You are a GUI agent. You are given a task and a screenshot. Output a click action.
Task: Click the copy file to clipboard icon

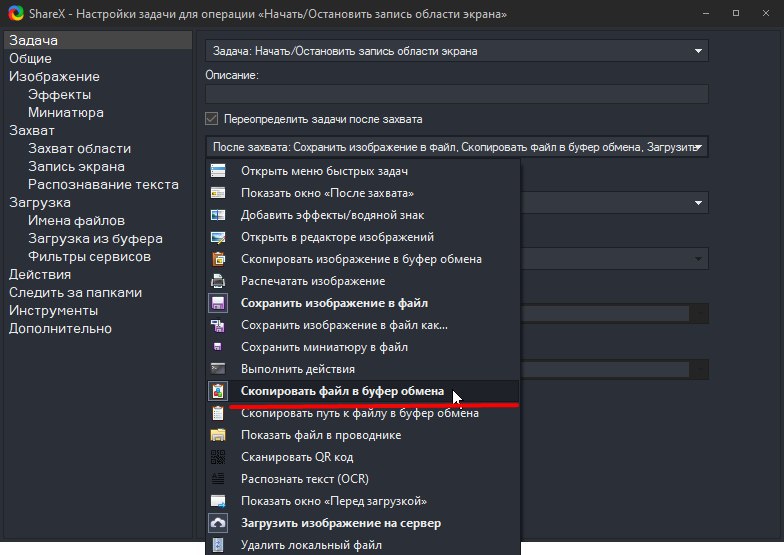218,390
